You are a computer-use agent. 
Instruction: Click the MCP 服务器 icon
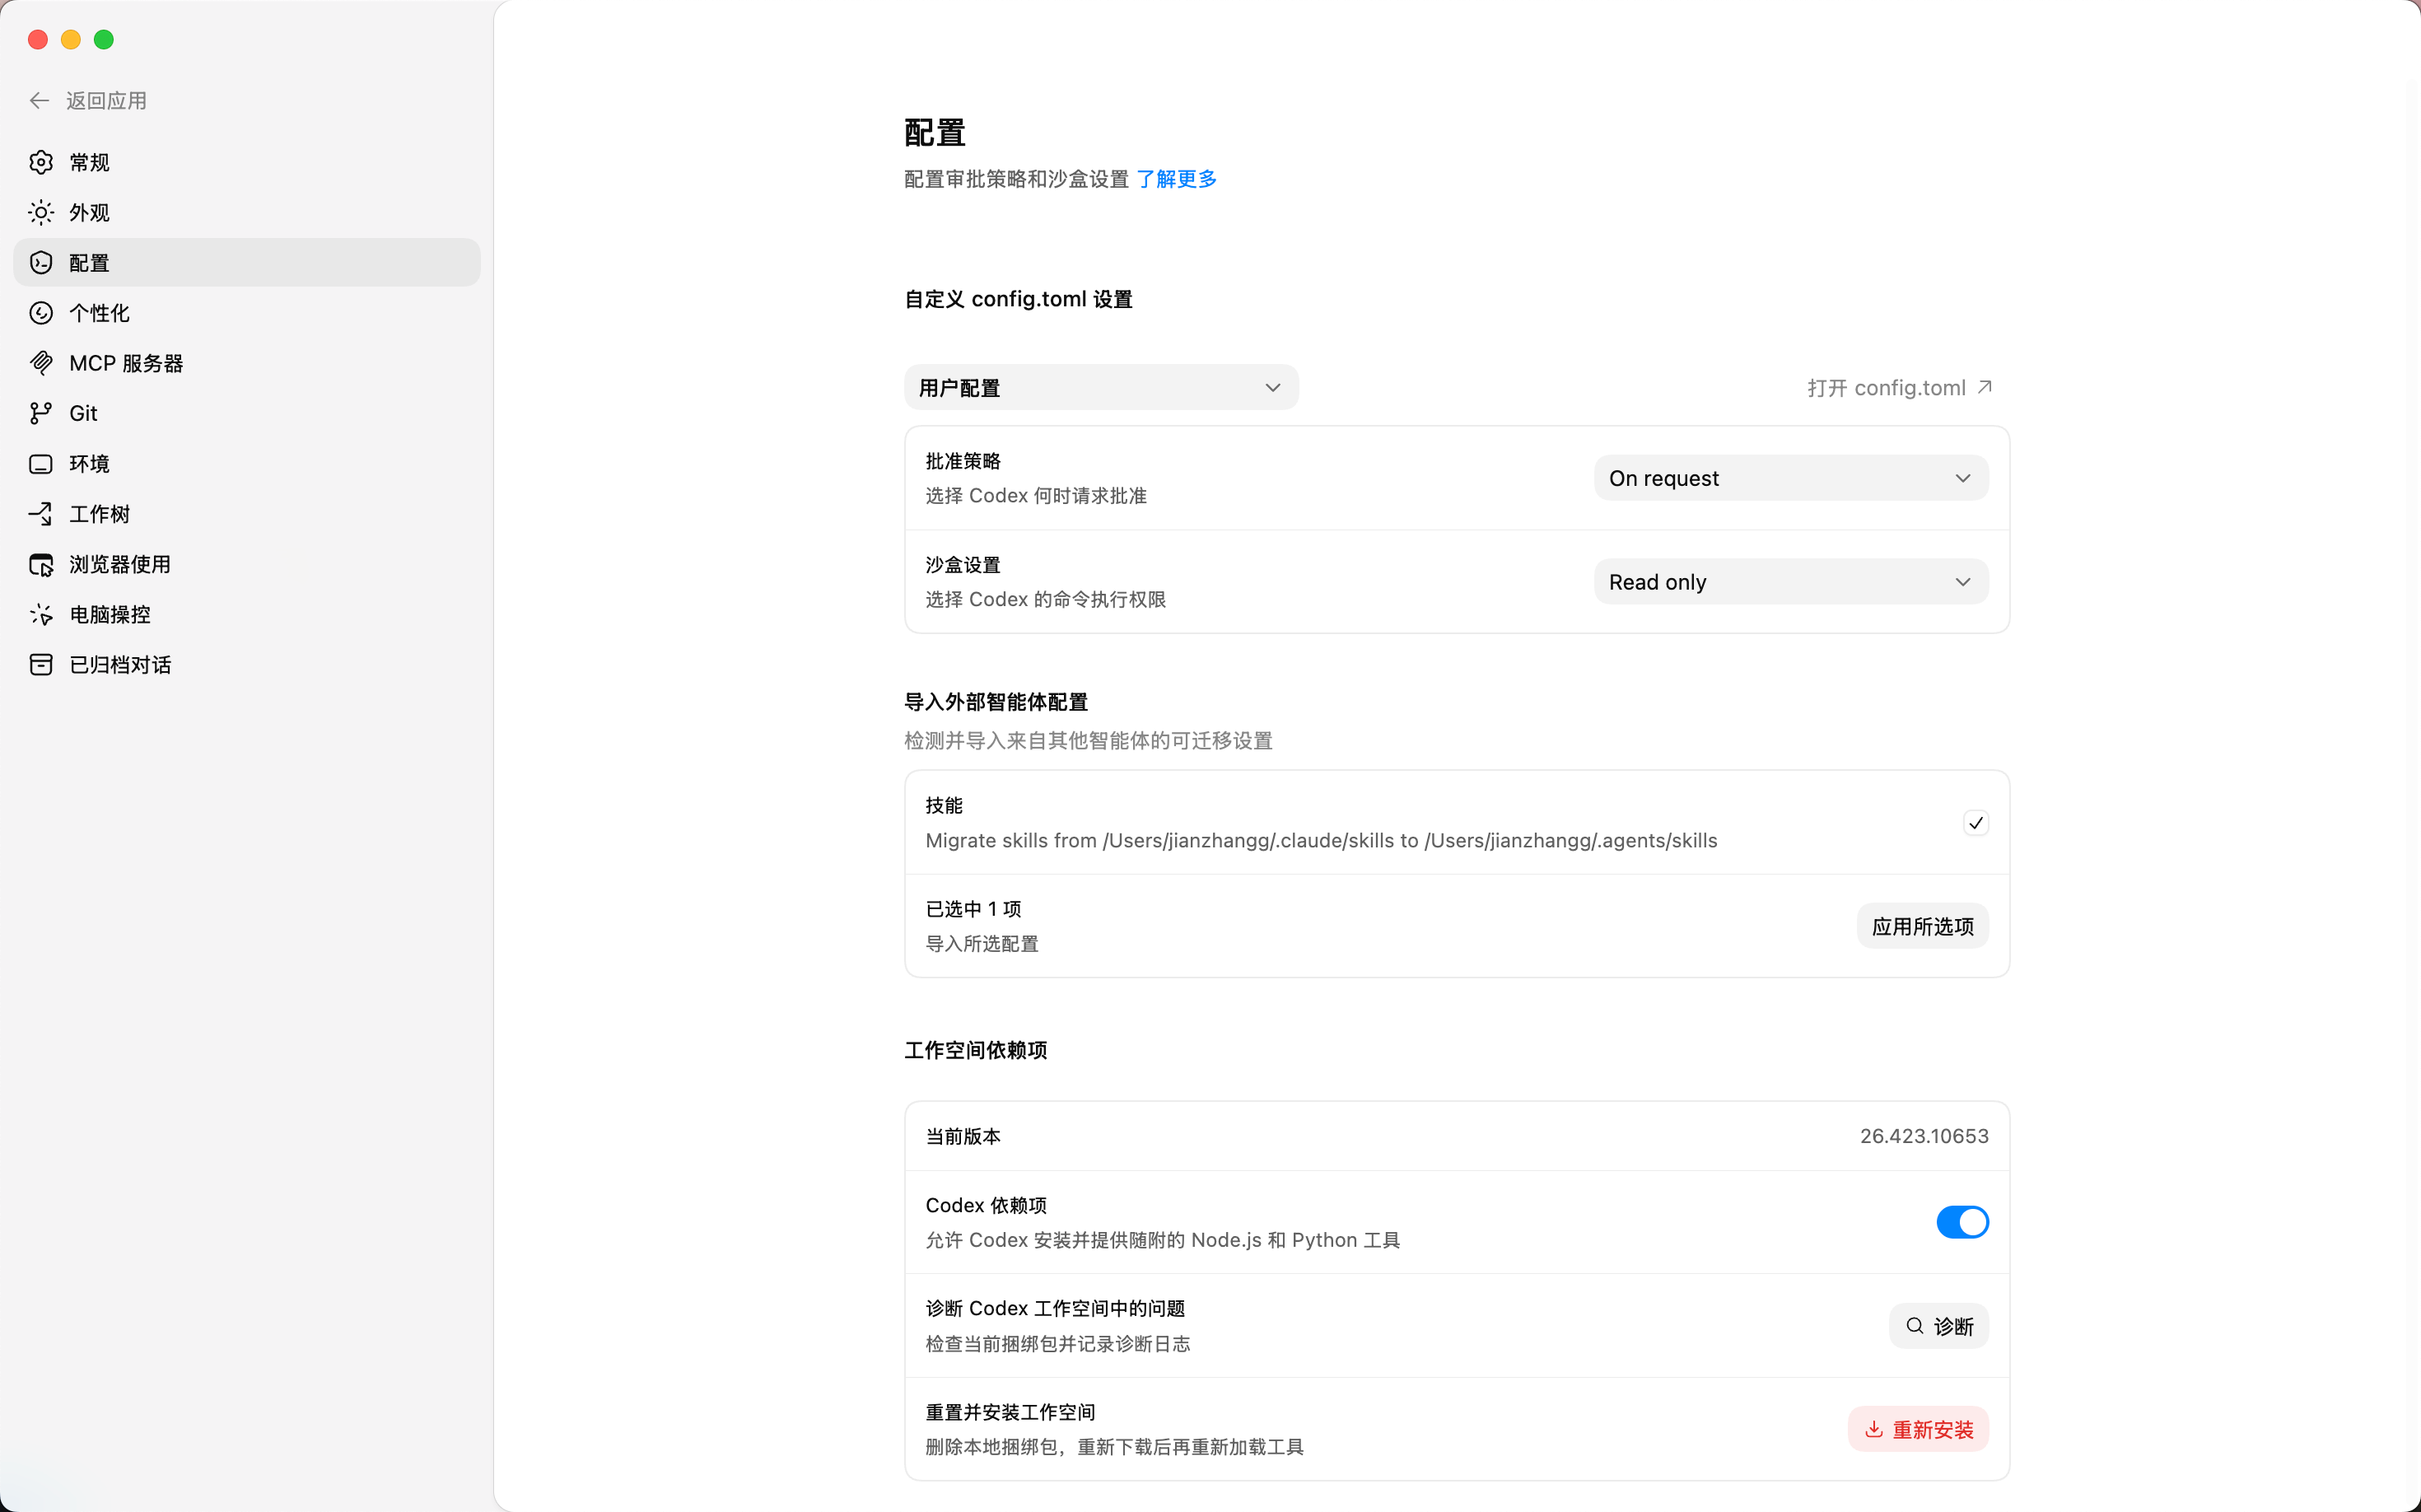pos(41,363)
